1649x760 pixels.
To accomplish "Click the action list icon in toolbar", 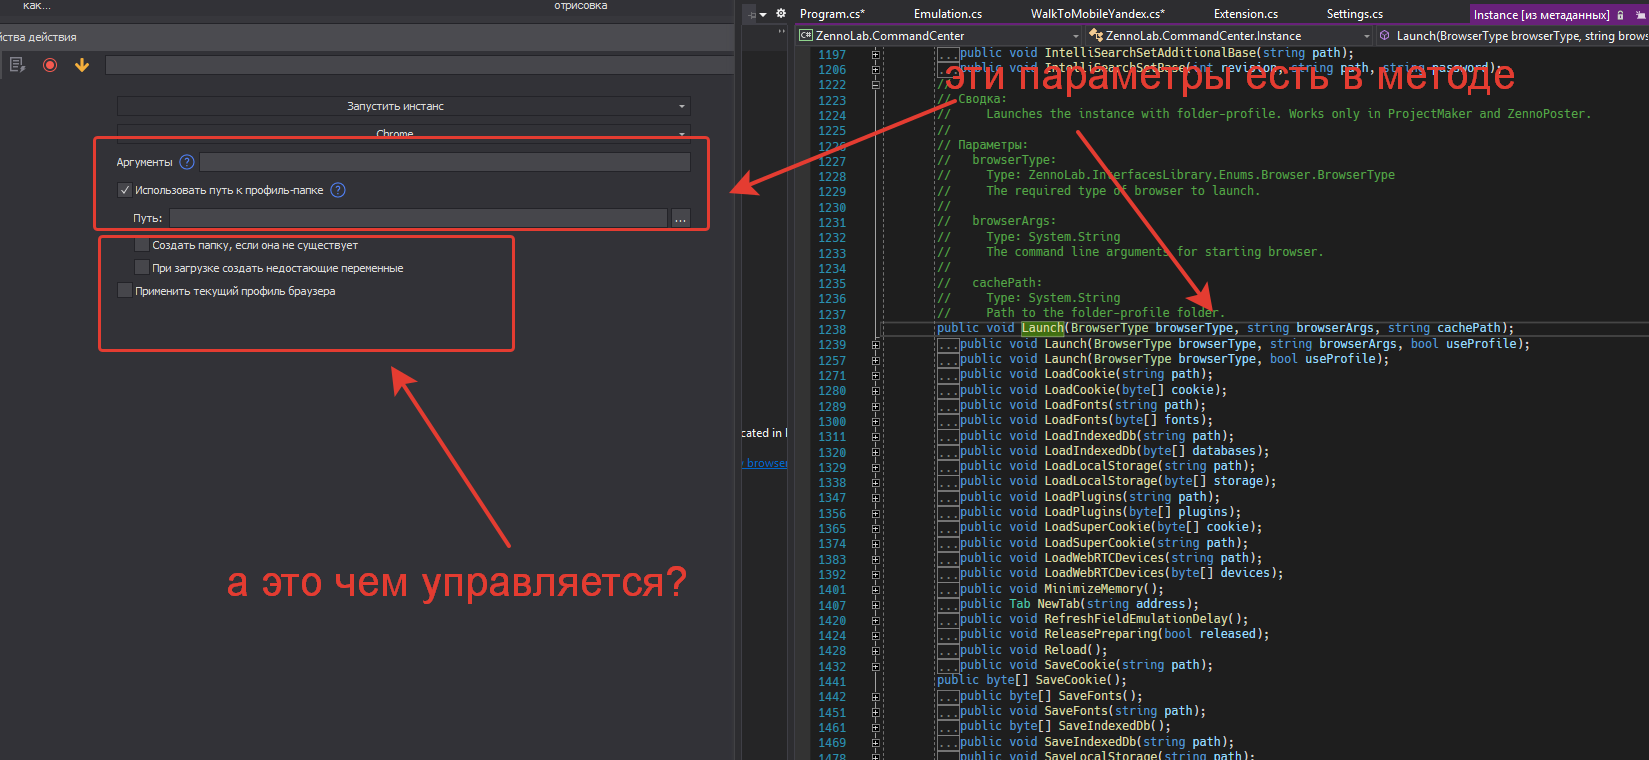I will click(x=17, y=65).
